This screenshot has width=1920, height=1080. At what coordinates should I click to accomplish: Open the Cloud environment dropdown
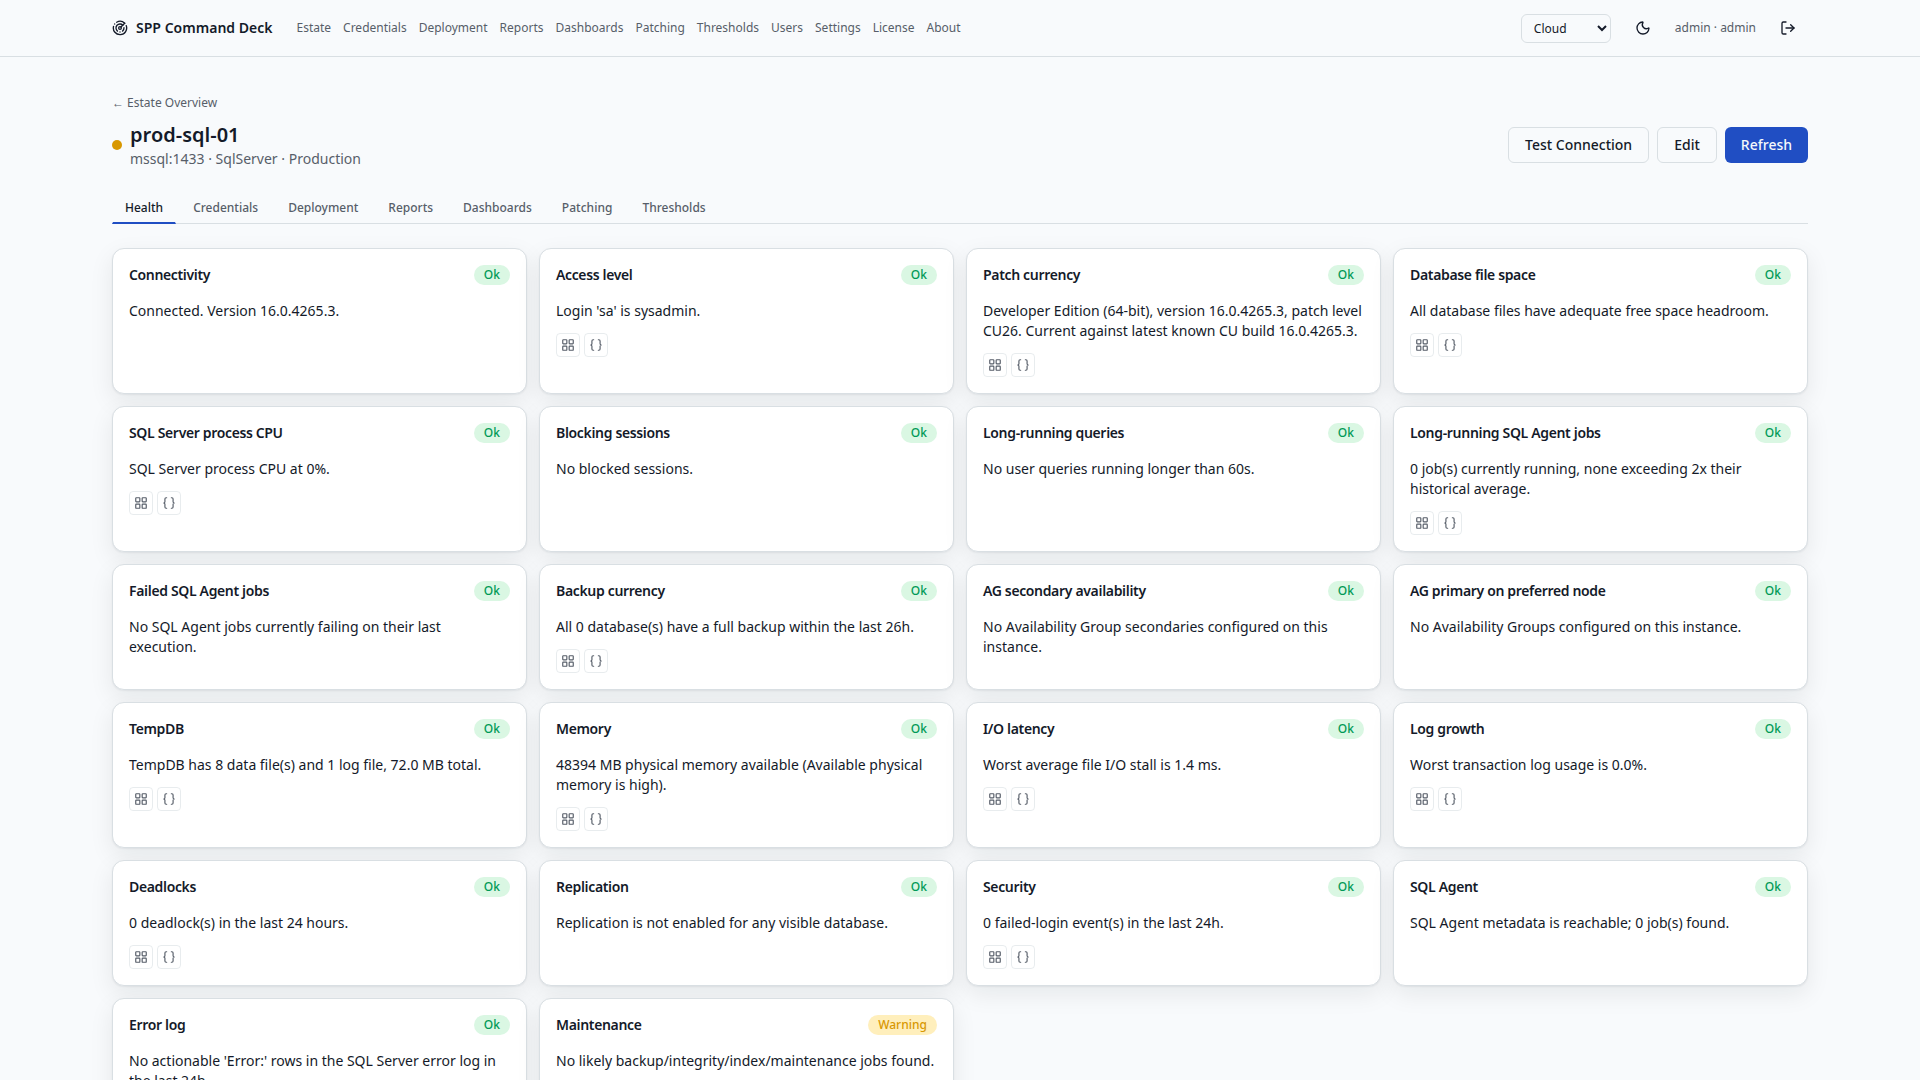point(1566,28)
